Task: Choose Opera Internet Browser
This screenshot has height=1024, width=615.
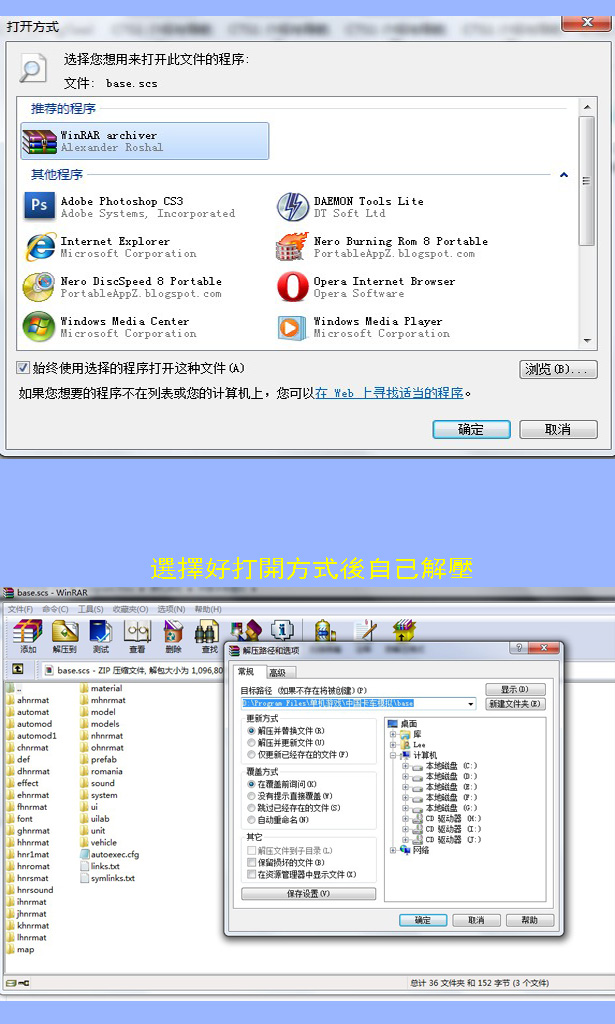Action: coord(366,287)
